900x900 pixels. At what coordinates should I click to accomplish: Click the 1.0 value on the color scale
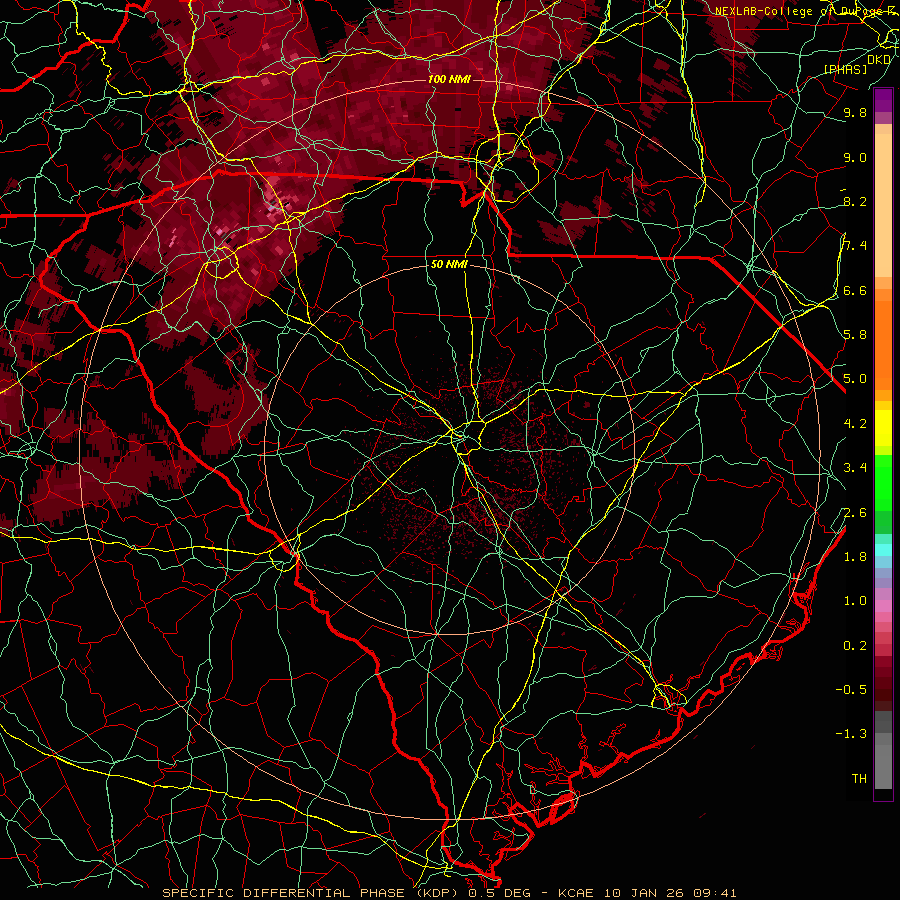click(855, 601)
